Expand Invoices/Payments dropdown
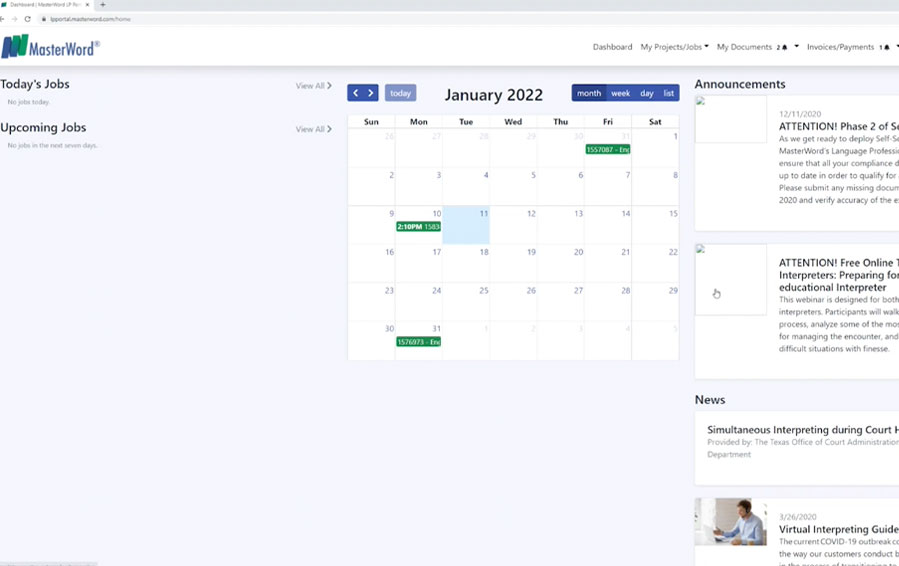The width and height of the screenshot is (899, 566). [840, 47]
